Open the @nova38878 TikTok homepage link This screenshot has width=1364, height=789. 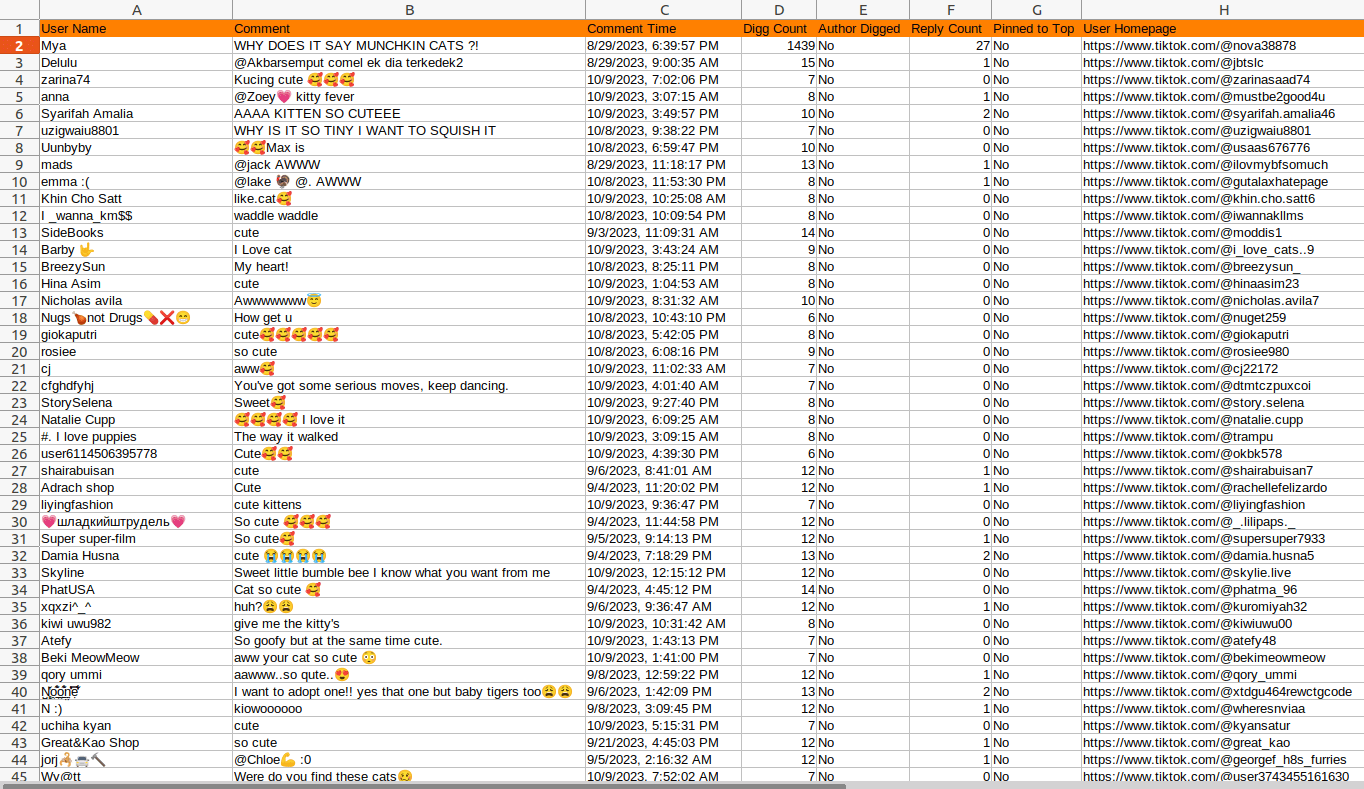[1189, 46]
